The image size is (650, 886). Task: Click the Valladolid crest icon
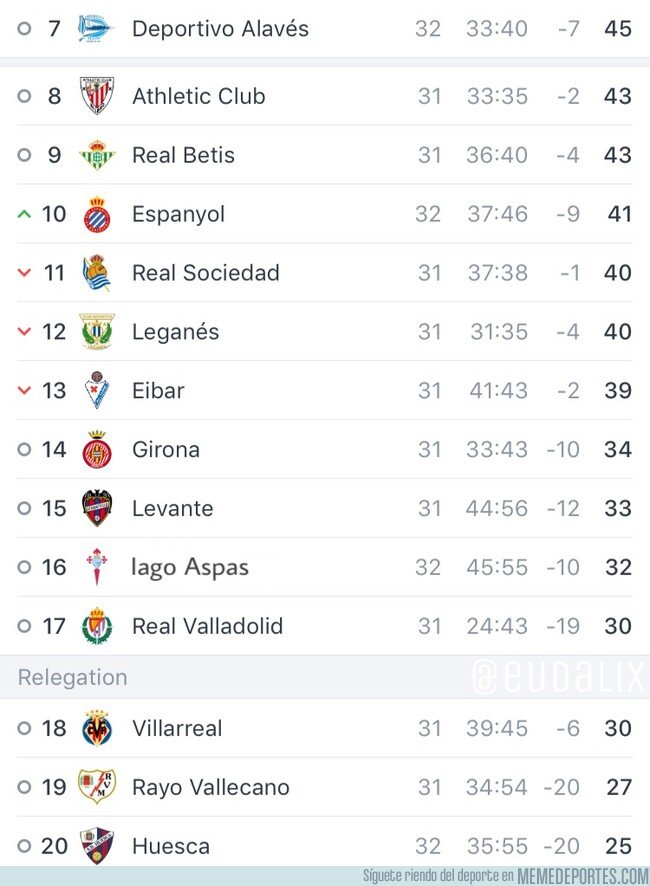tap(97, 626)
